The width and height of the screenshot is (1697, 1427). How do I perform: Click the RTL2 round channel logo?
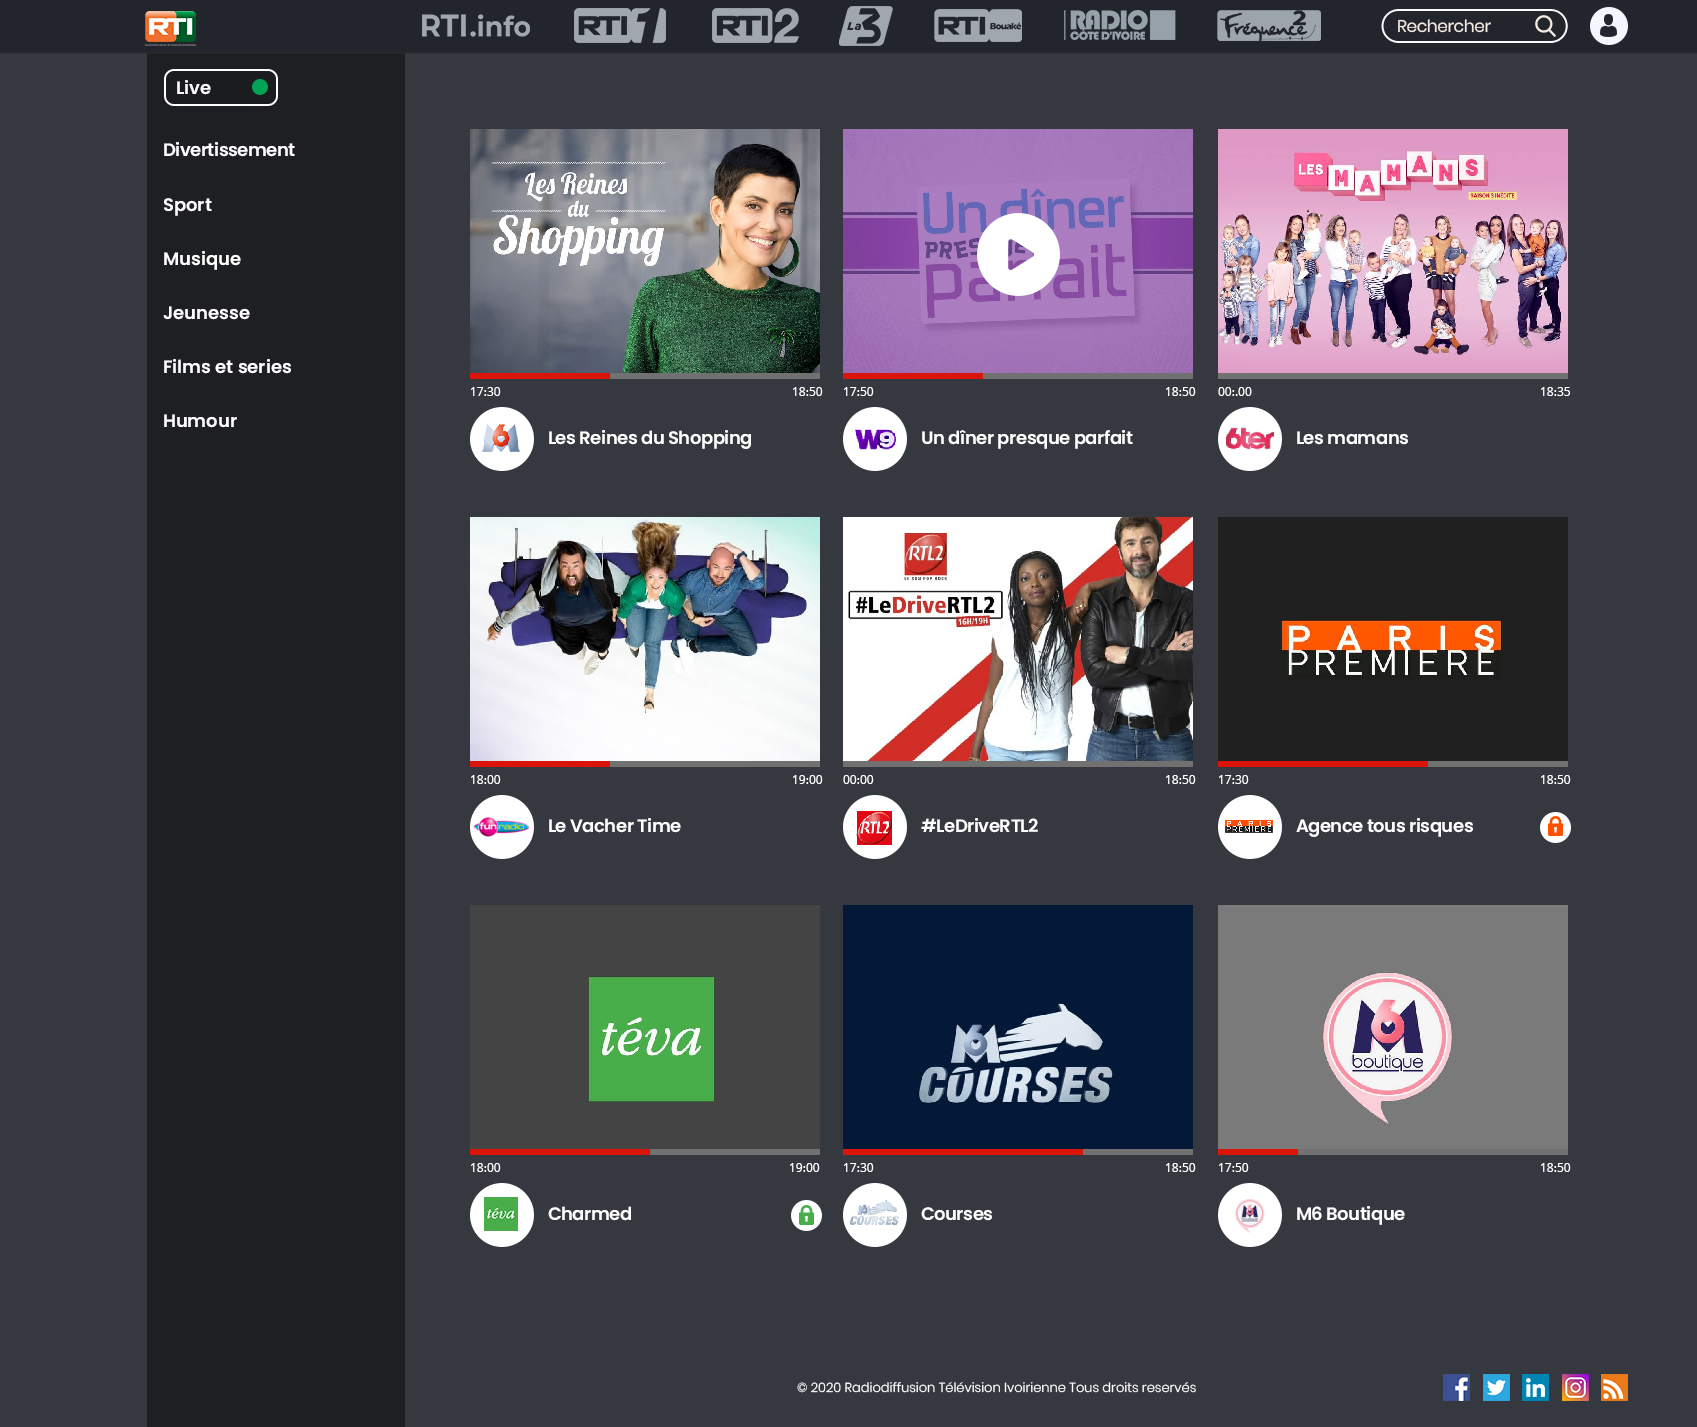click(x=875, y=827)
